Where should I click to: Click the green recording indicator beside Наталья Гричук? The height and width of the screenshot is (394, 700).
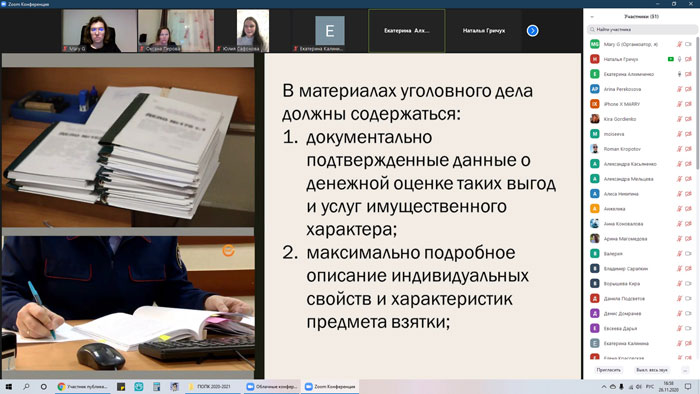pos(671,59)
